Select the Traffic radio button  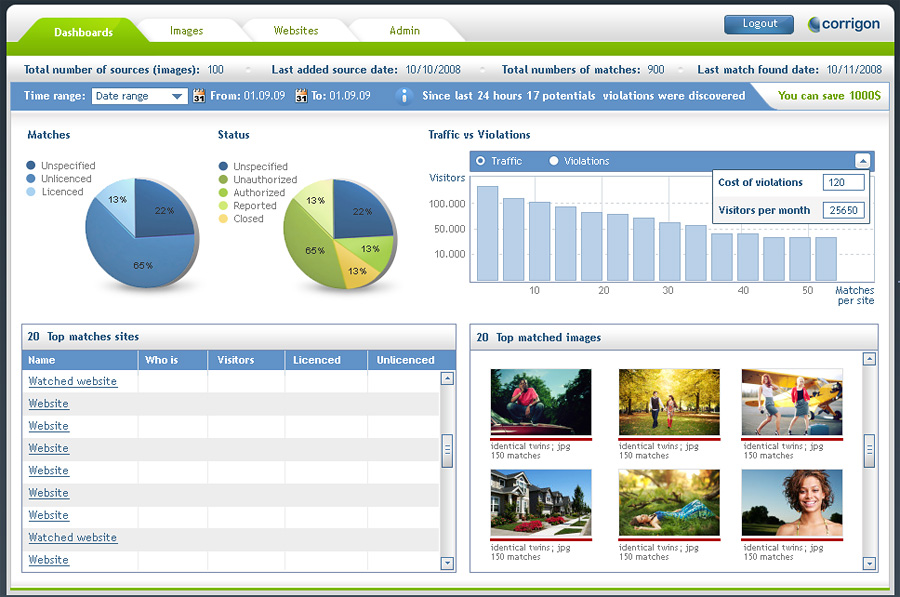tap(481, 161)
